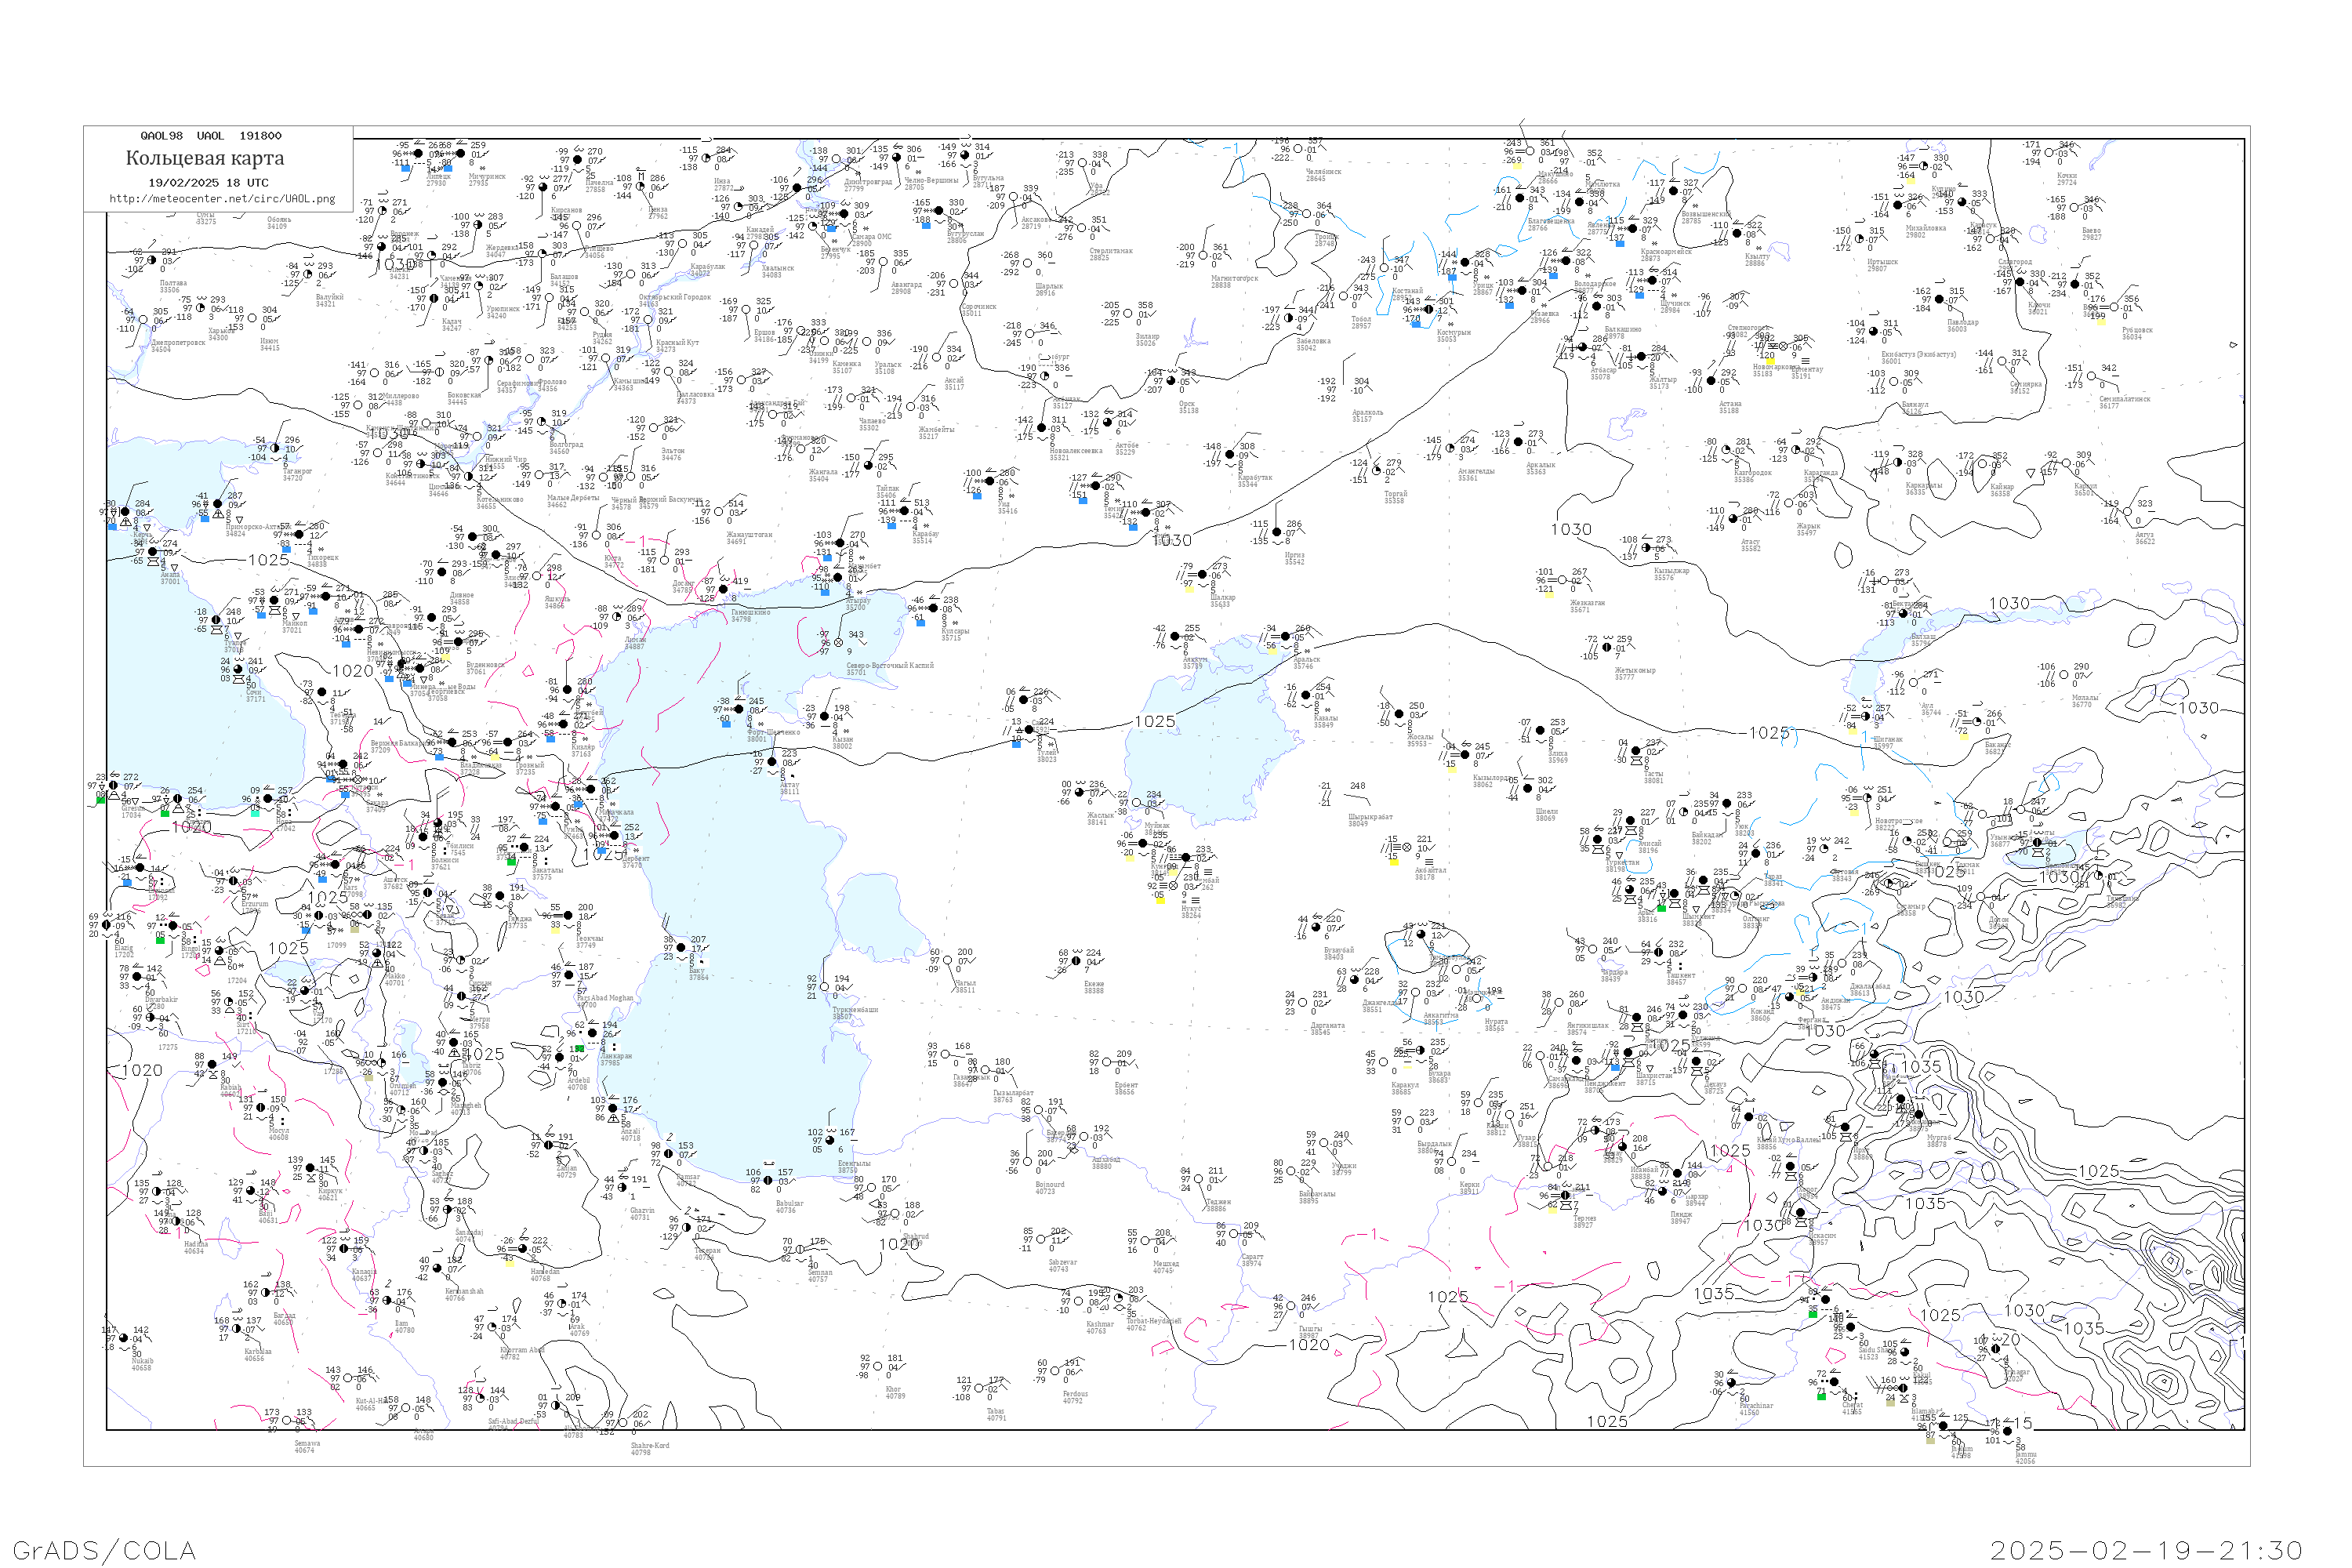Screen dimensions: 2352x1568
Task: Click the GrADS/COLA label
Action: [x=104, y=1550]
